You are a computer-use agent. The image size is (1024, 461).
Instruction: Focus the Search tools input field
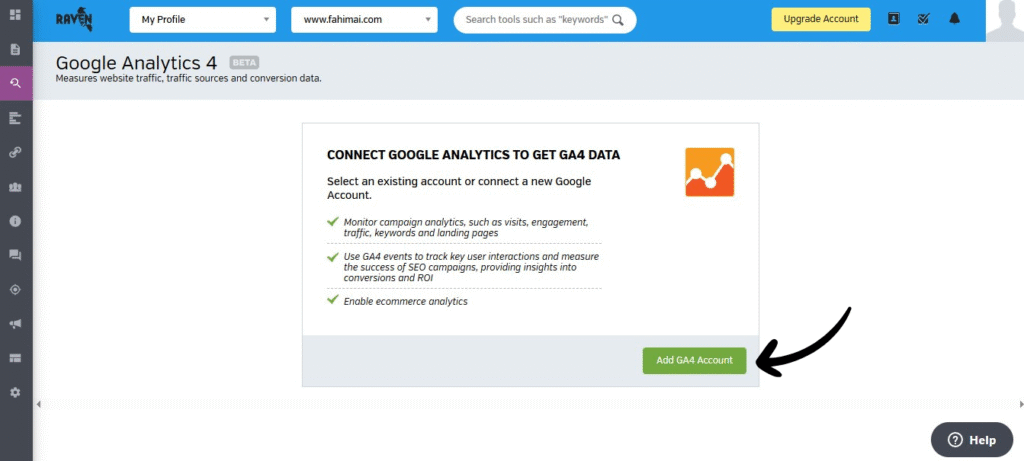(x=536, y=19)
